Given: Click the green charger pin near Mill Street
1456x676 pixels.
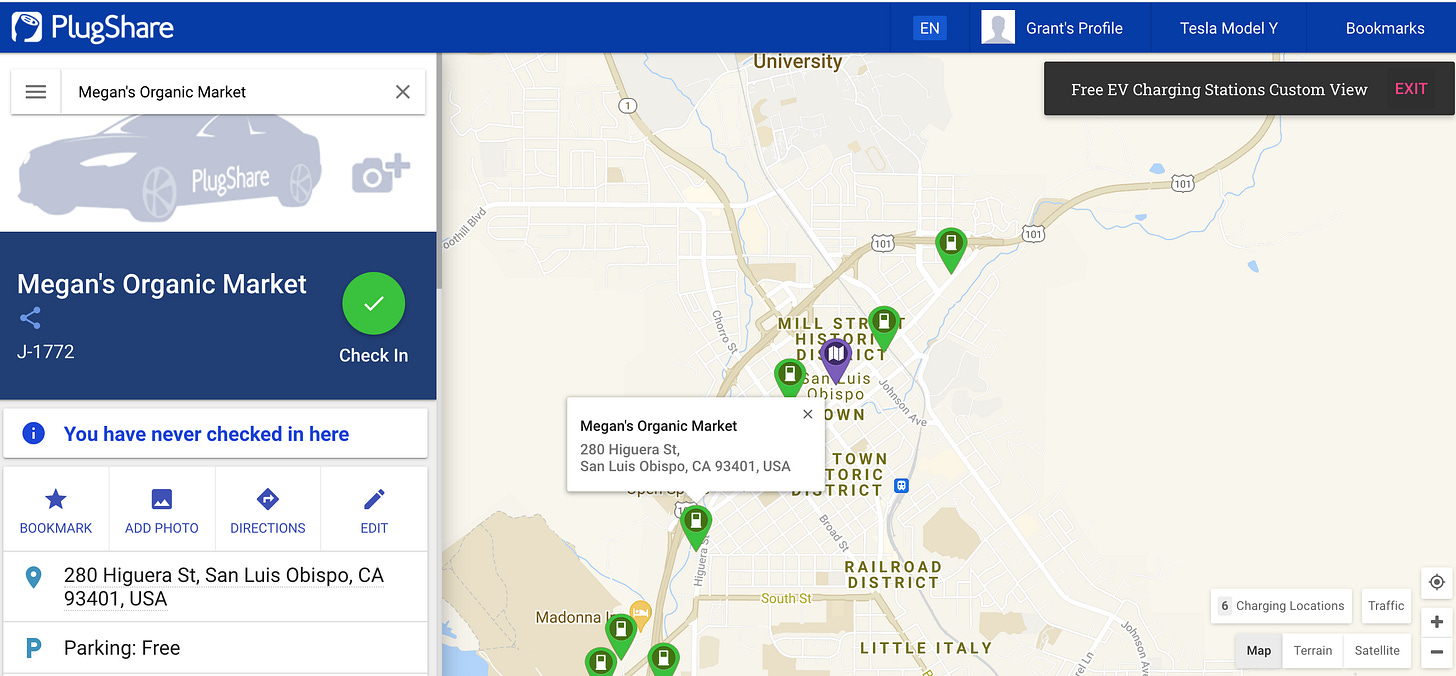Looking at the screenshot, I should (883, 327).
